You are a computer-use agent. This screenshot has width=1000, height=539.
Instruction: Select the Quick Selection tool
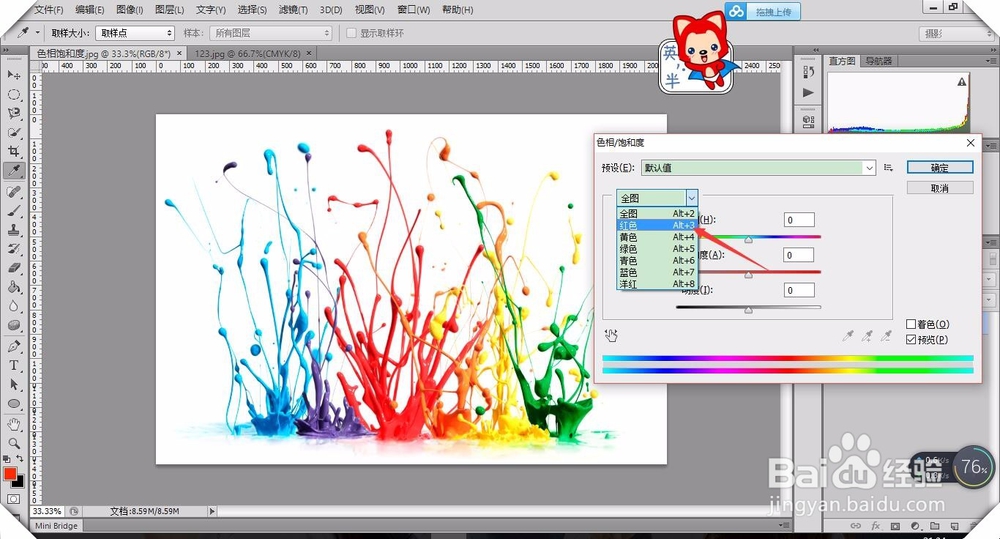13,133
